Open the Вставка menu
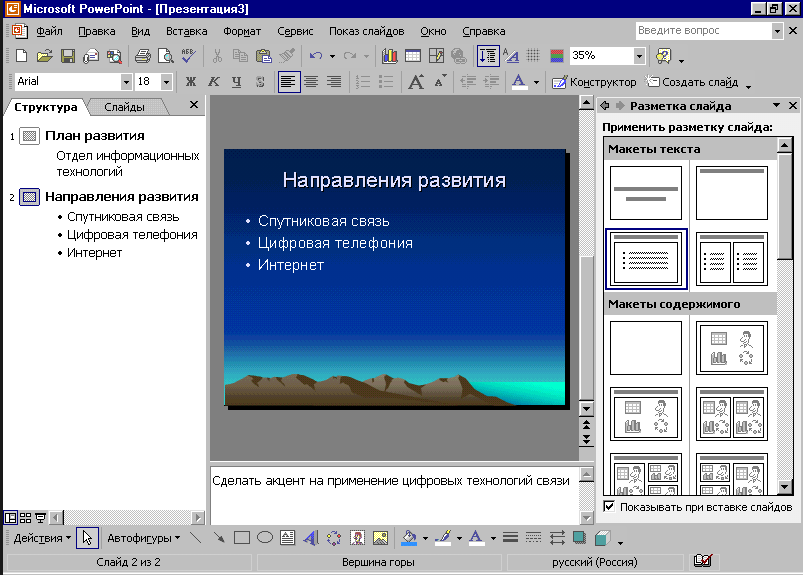This screenshot has width=803, height=575. (186, 31)
